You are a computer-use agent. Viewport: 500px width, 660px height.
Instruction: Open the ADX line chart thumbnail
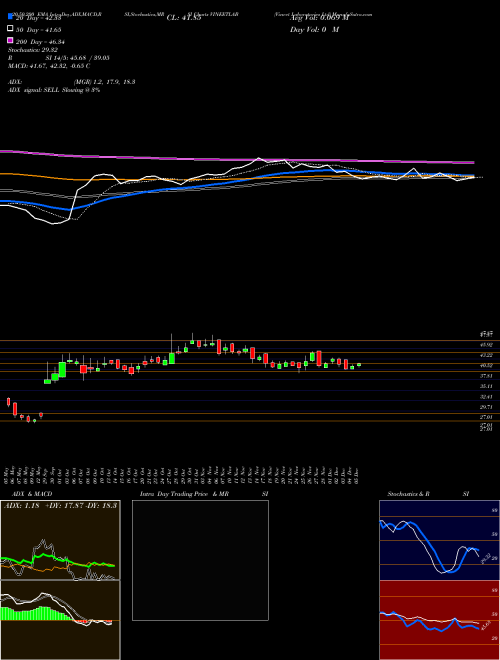pyautogui.click(x=60, y=540)
